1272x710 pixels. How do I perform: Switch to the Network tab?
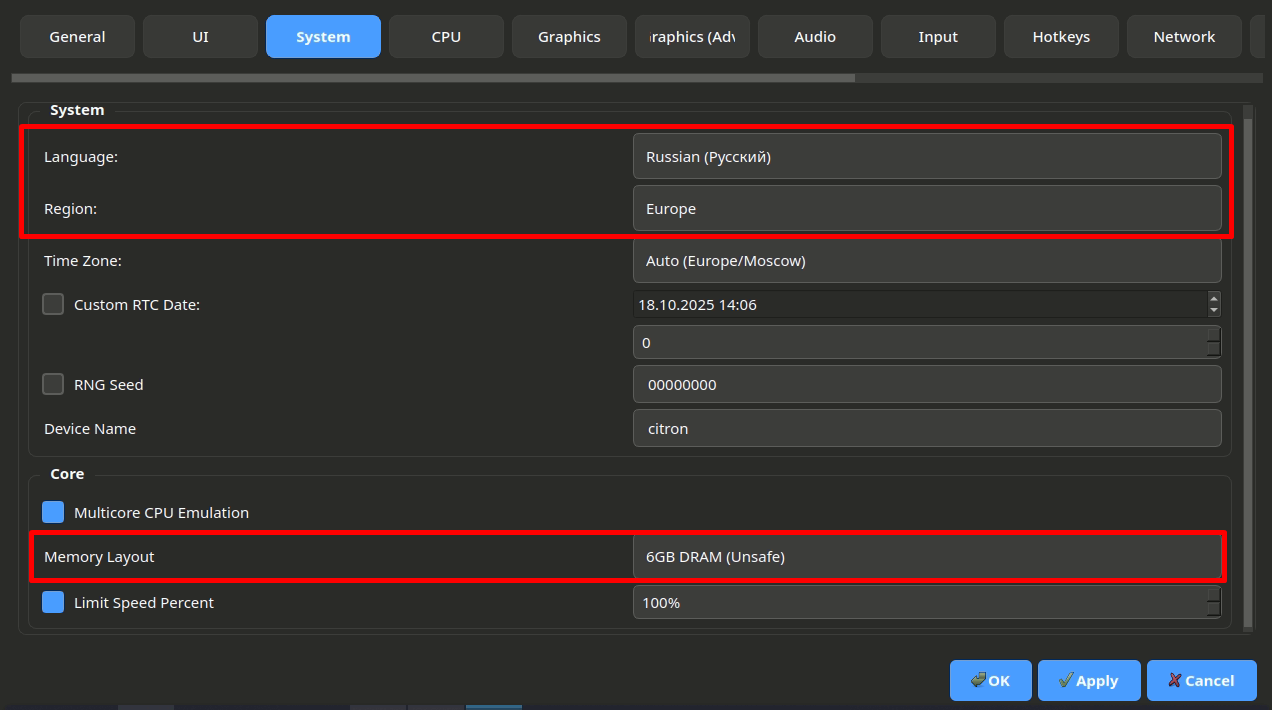[x=1184, y=37]
